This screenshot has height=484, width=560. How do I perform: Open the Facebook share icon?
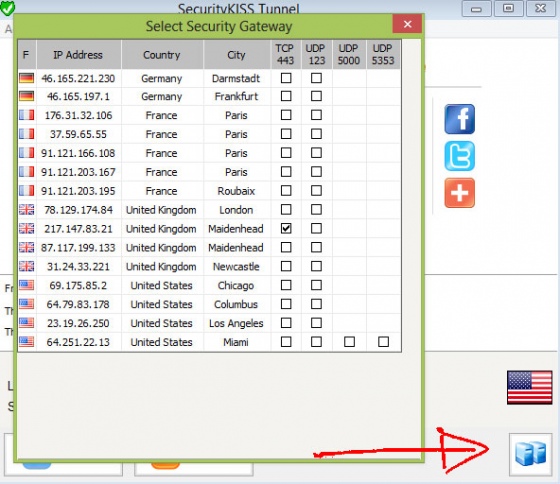point(459,119)
